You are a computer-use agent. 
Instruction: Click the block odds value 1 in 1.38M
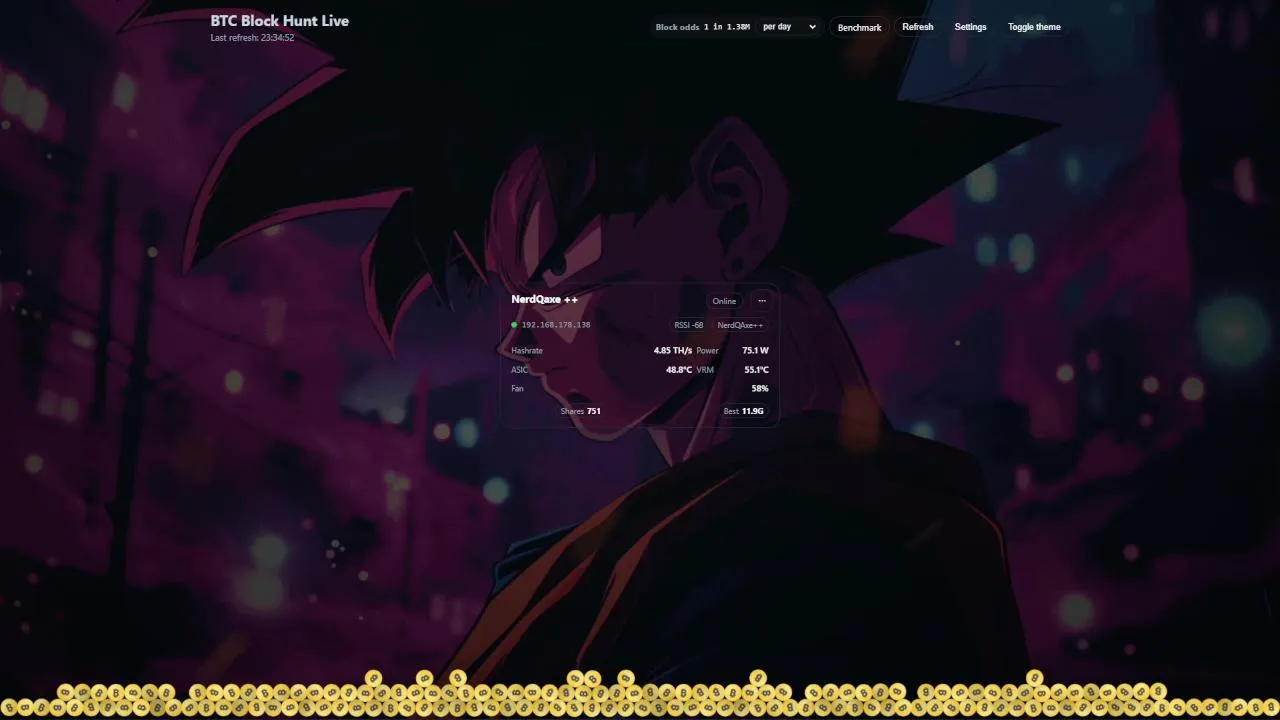pos(727,27)
